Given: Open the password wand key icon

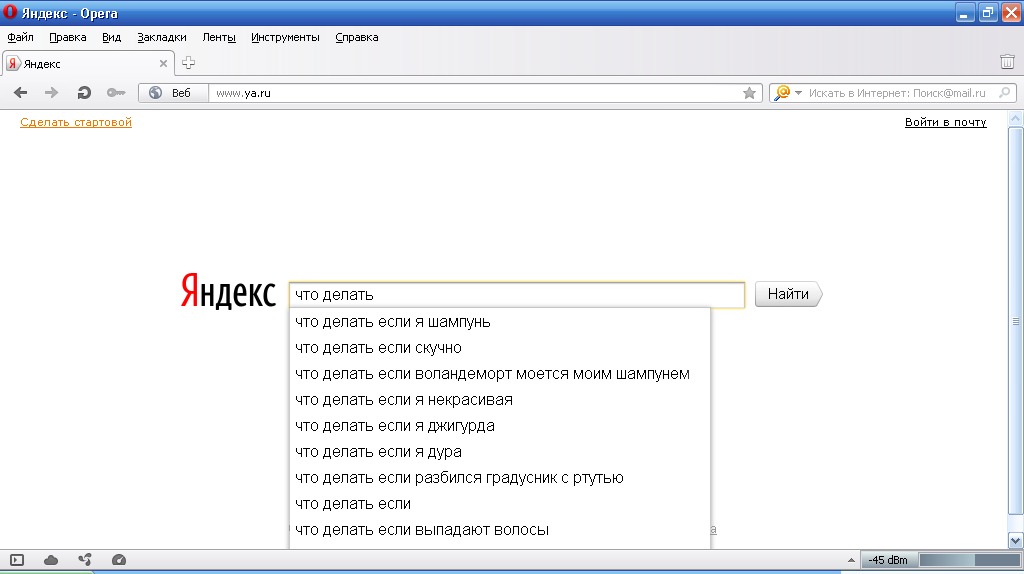Looking at the screenshot, I should point(116,93).
